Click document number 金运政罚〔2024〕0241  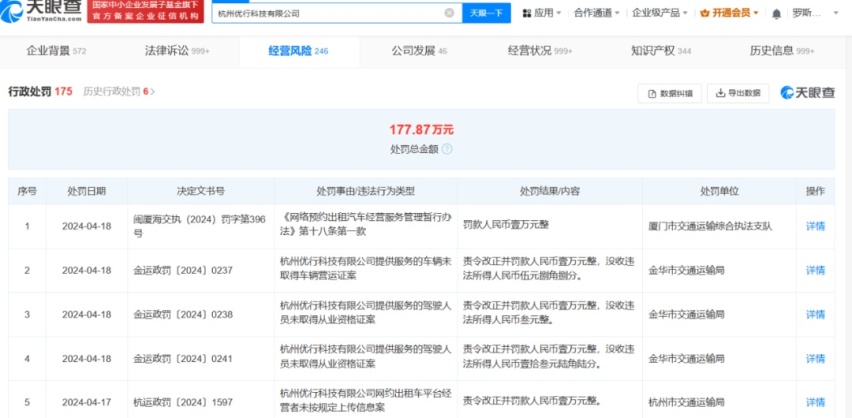pyautogui.click(x=183, y=358)
